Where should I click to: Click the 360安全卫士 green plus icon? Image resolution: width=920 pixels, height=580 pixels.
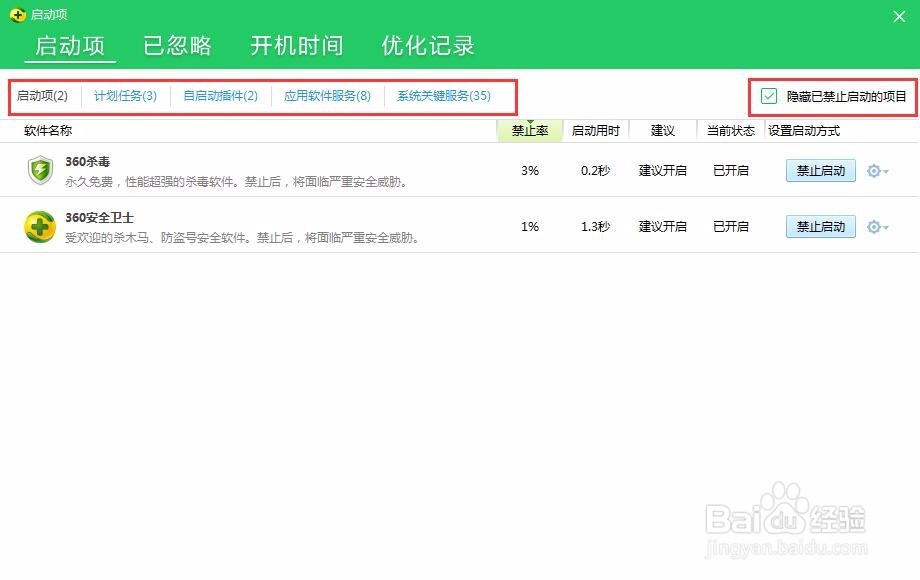tap(40, 226)
